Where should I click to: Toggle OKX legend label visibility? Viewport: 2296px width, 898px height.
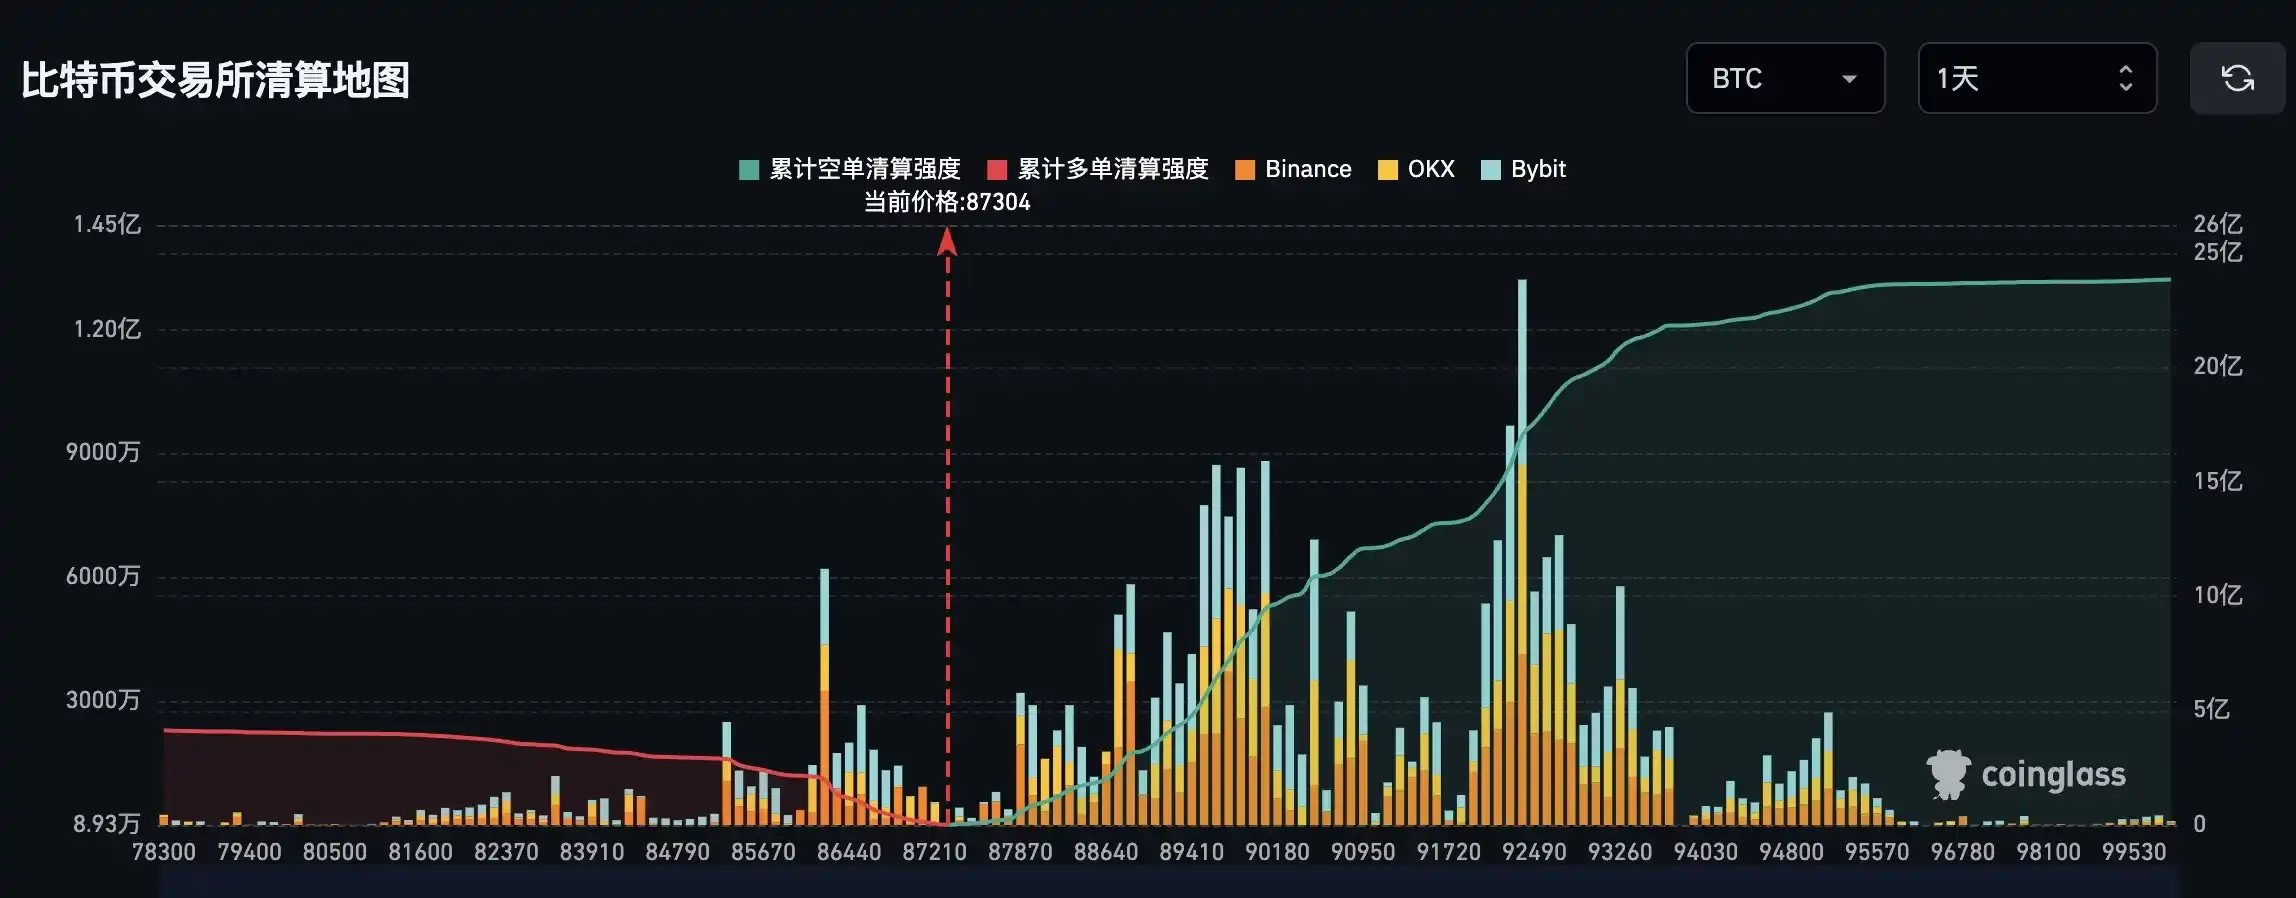(x=1430, y=169)
